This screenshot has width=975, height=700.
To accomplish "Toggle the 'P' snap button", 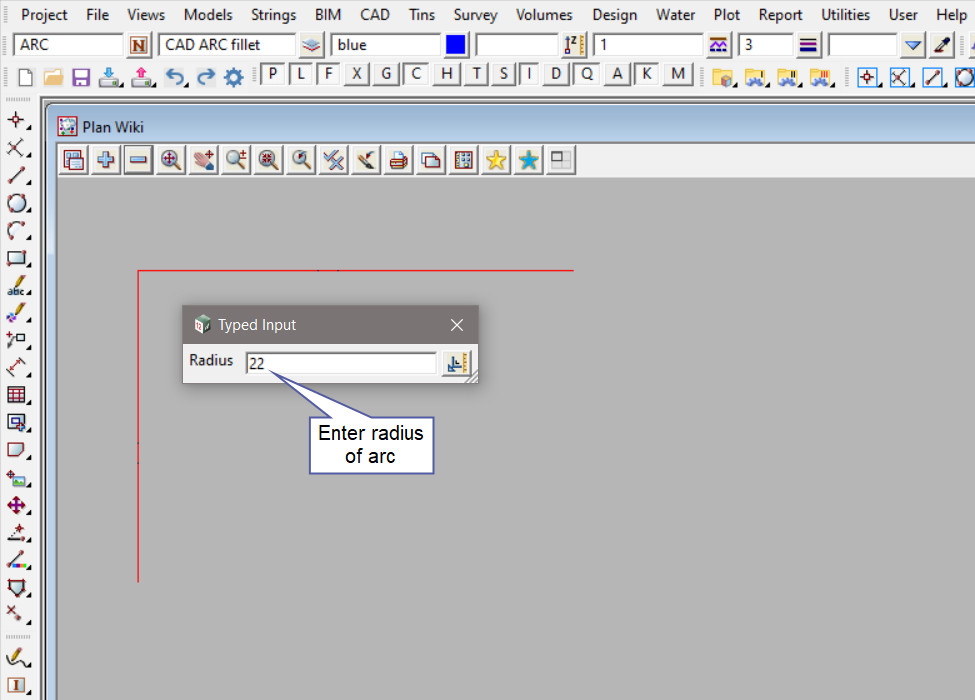I will pyautogui.click(x=273, y=74).
